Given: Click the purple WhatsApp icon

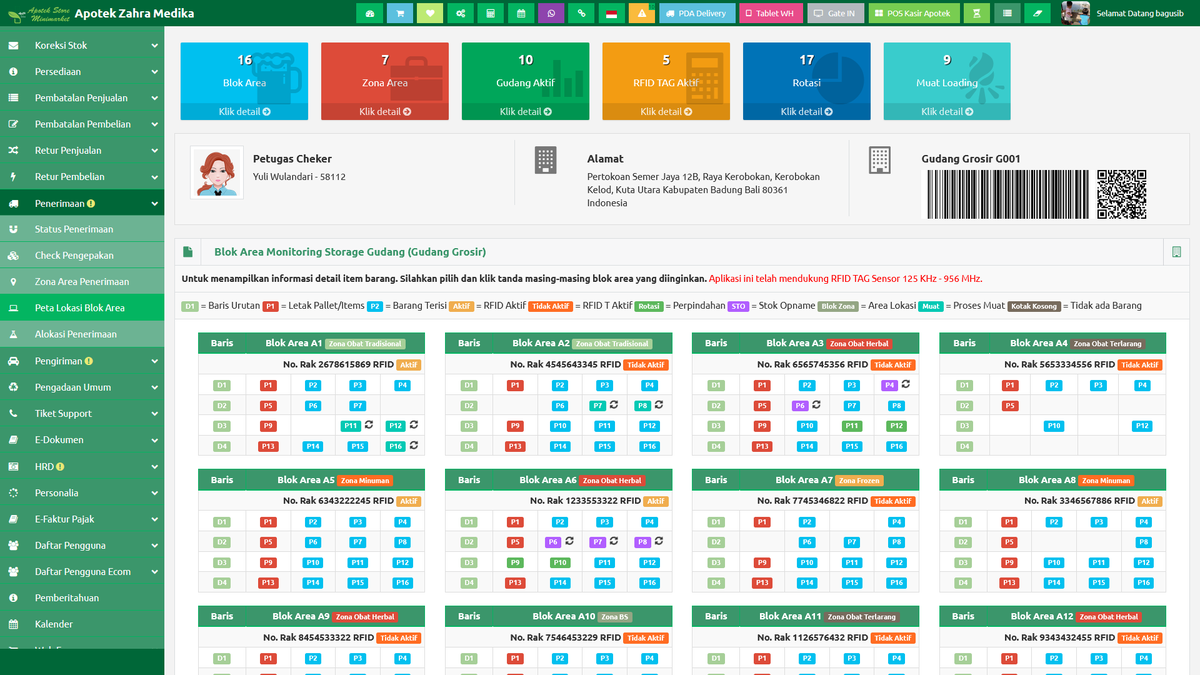Looking at the screenshot, I should 551,13.
